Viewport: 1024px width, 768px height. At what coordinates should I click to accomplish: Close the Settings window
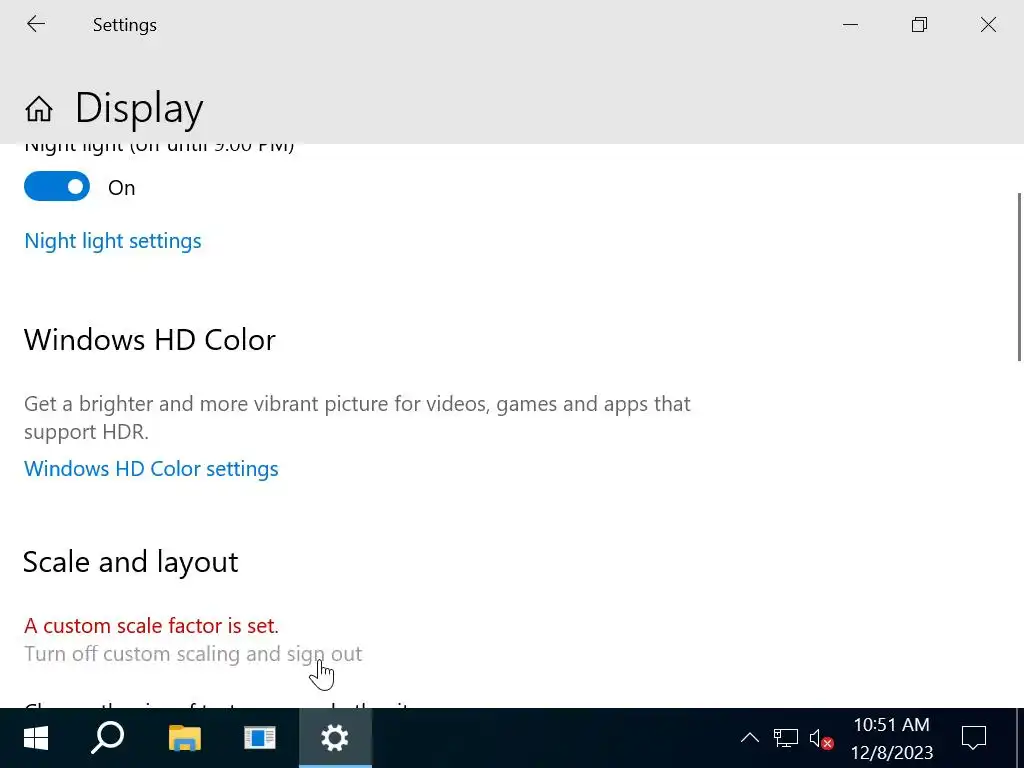(x=989, y=25)
